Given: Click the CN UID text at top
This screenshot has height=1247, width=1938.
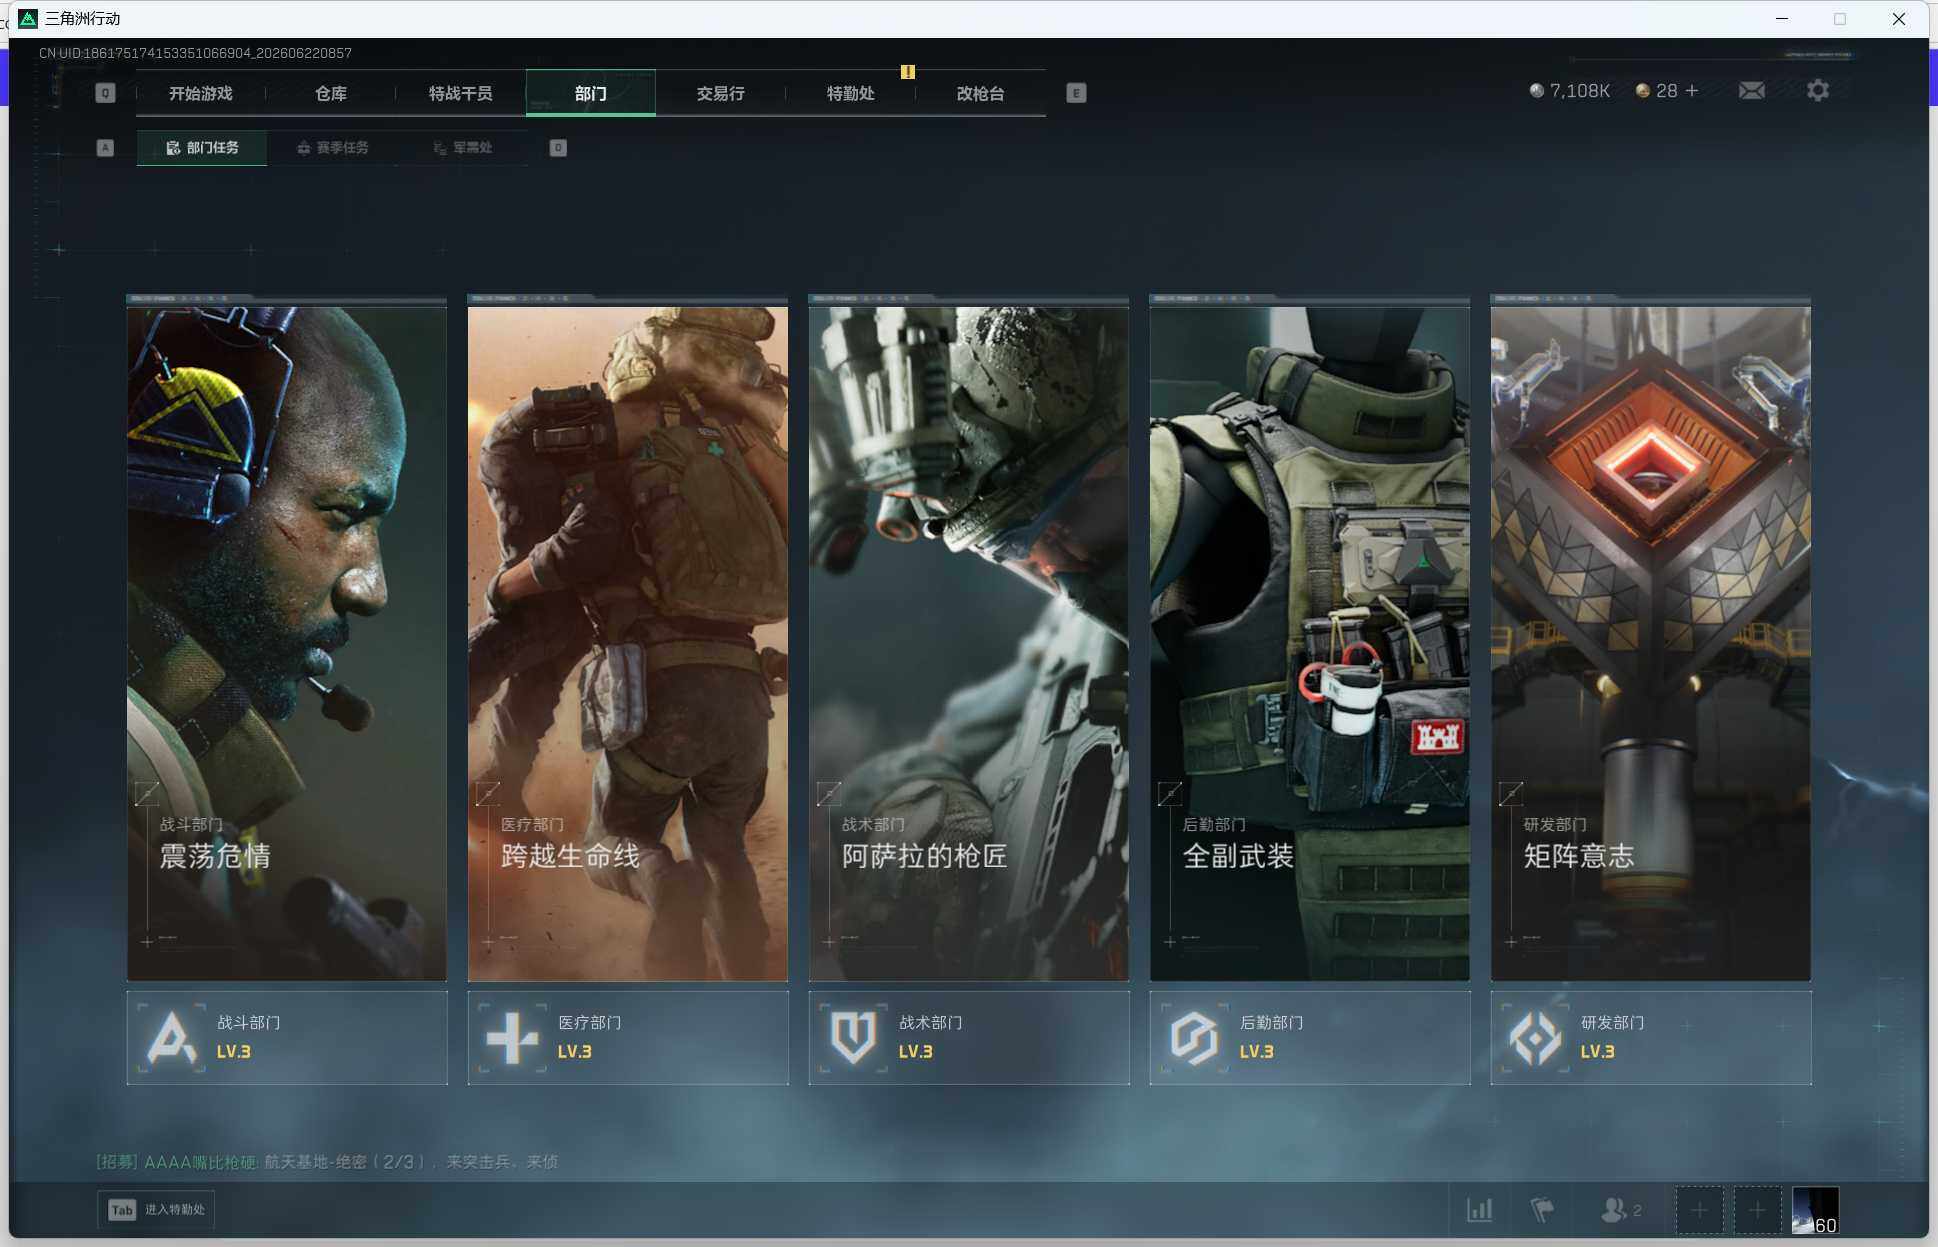Looking at the screenshot, I should 195,53.
